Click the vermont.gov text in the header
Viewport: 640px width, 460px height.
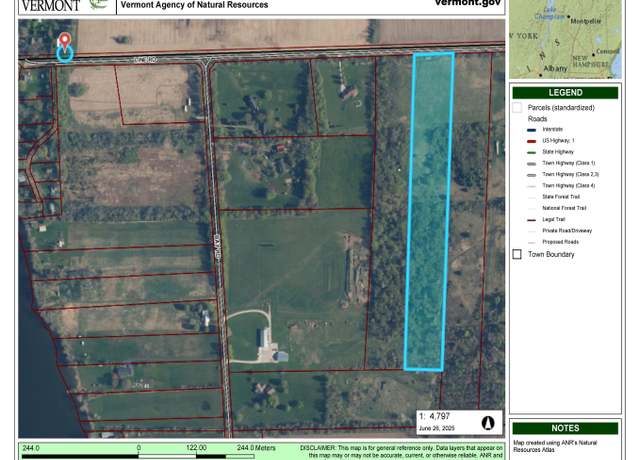tap(468, 3)
